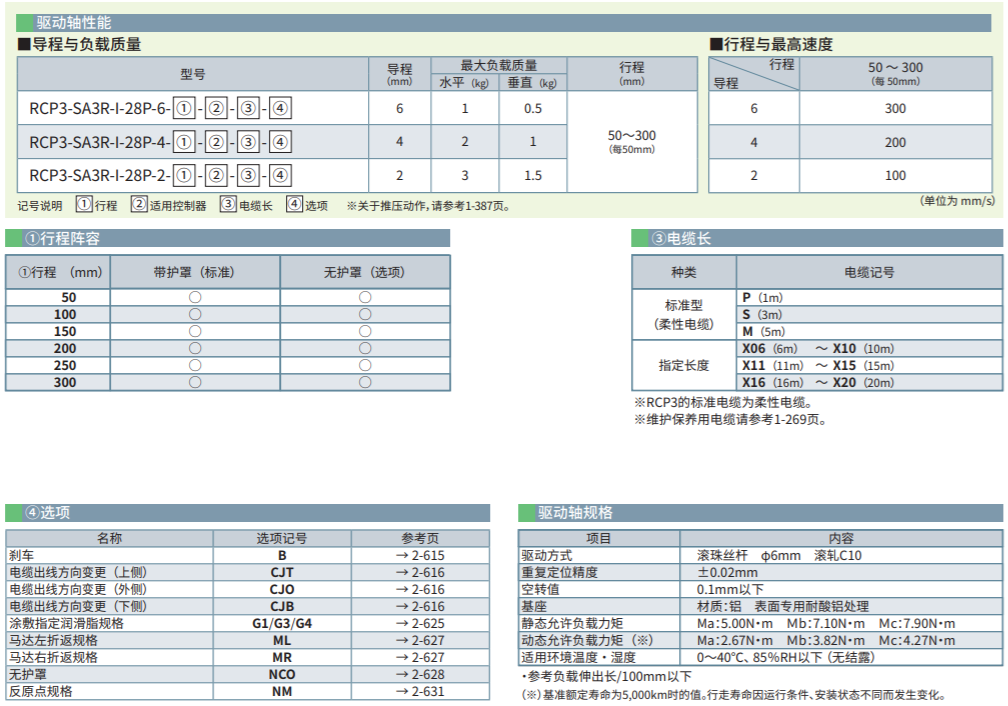Open page reference →2-627 for ML row
Image resolution: width=1008 pixels, height=706 pixels.
[420, 640]
